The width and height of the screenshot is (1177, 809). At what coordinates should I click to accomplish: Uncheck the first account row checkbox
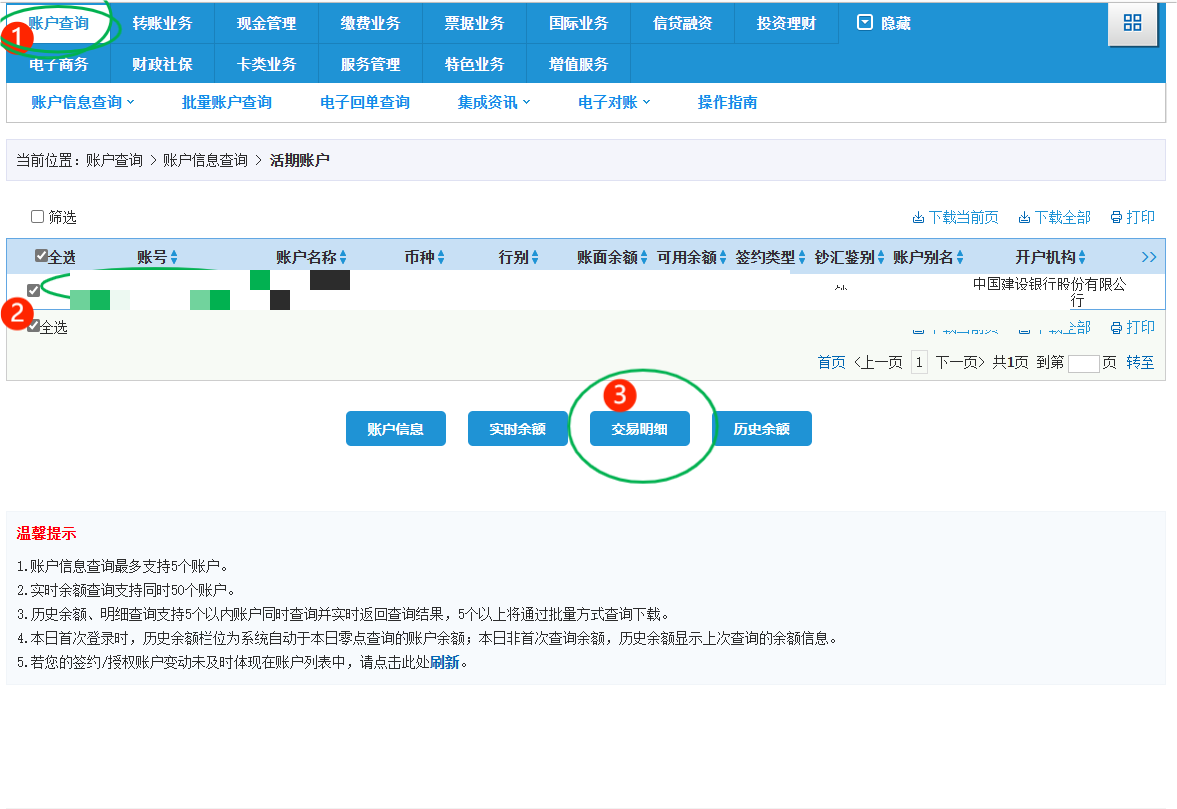pyautogui.click(x=34, y=291)
